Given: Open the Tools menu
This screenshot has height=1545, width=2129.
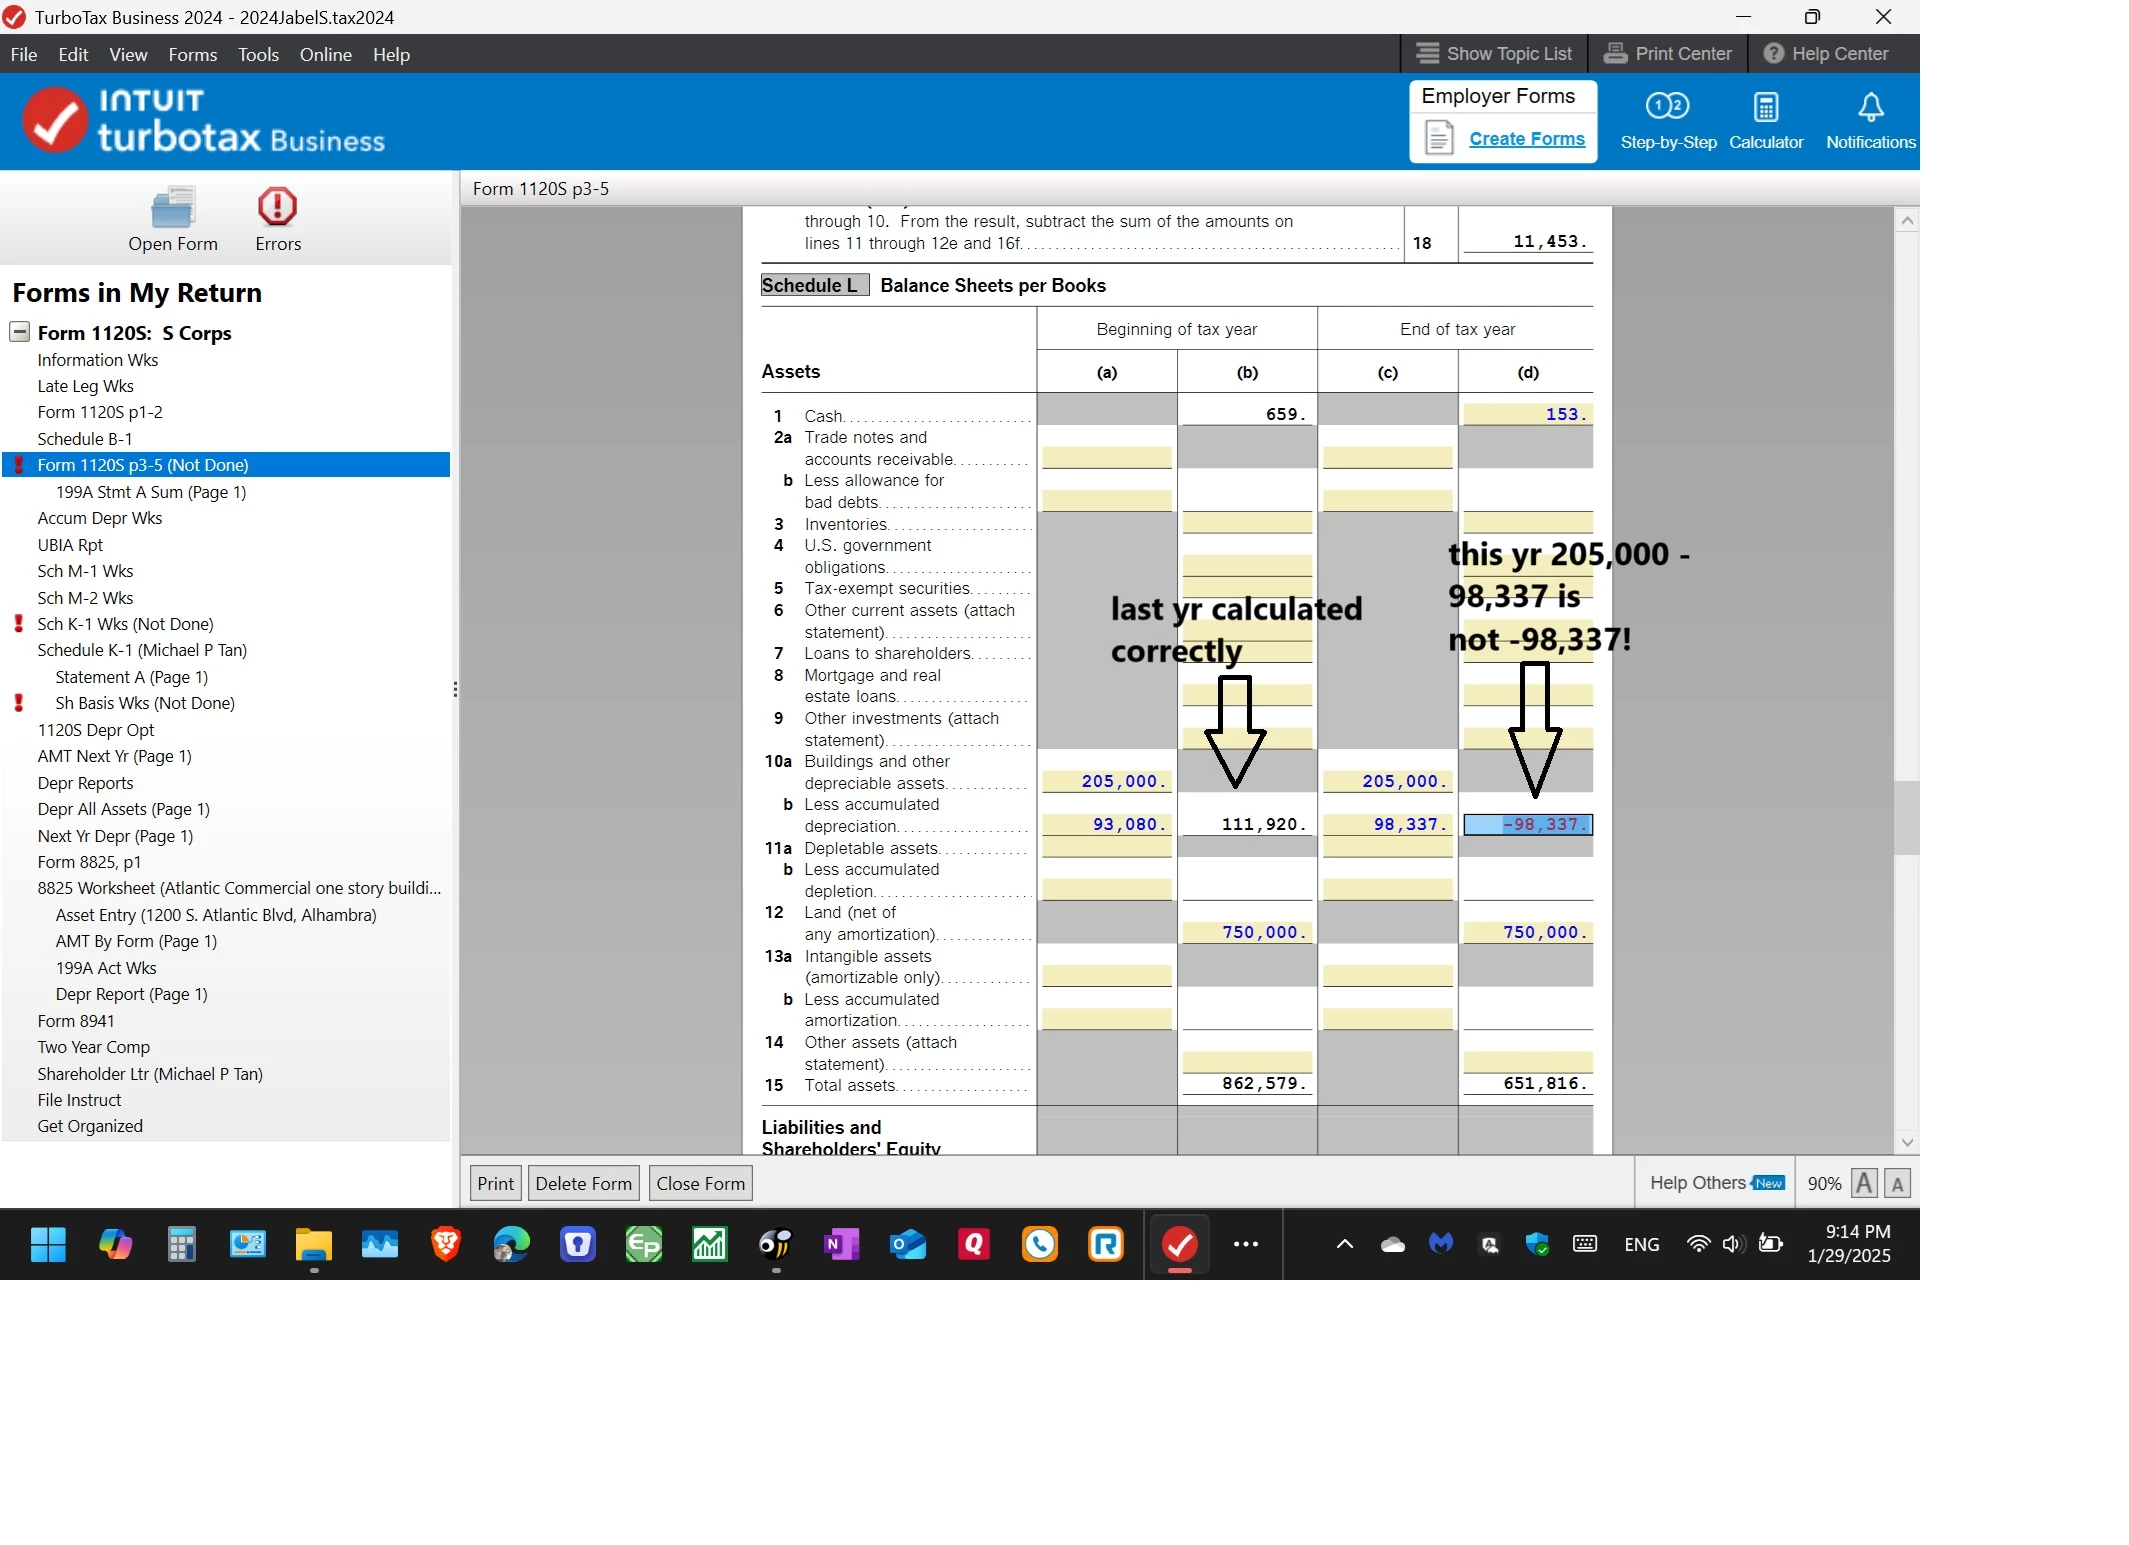Looking at the screenshot, I should 258,55.
